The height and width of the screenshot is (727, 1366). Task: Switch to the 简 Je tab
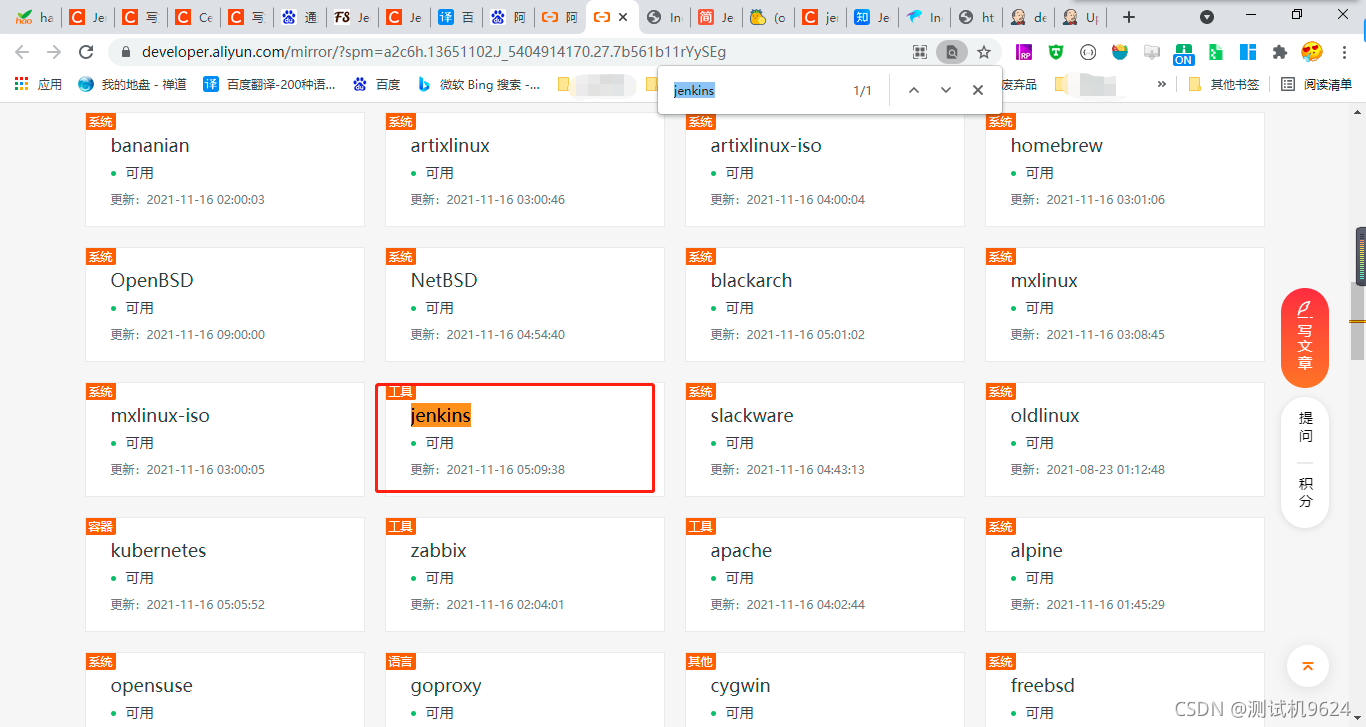coord(716,17)
